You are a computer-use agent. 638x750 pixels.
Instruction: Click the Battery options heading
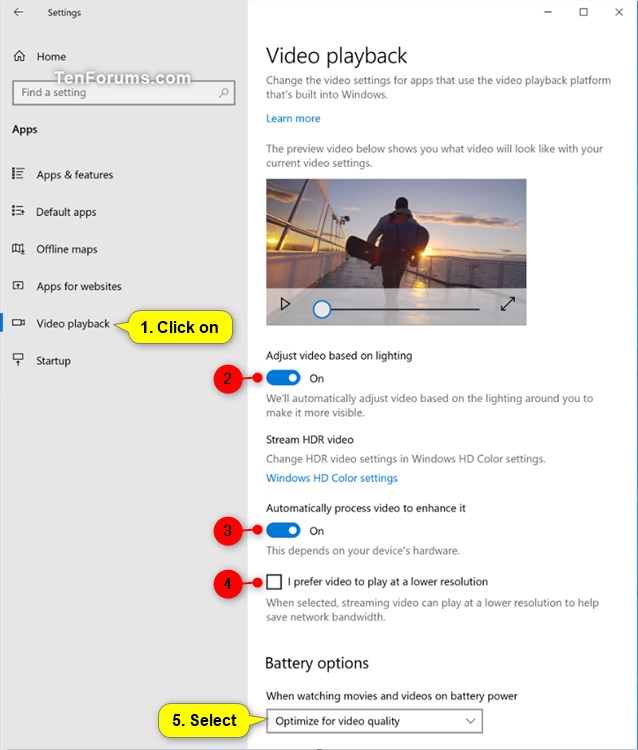(317, 663)
